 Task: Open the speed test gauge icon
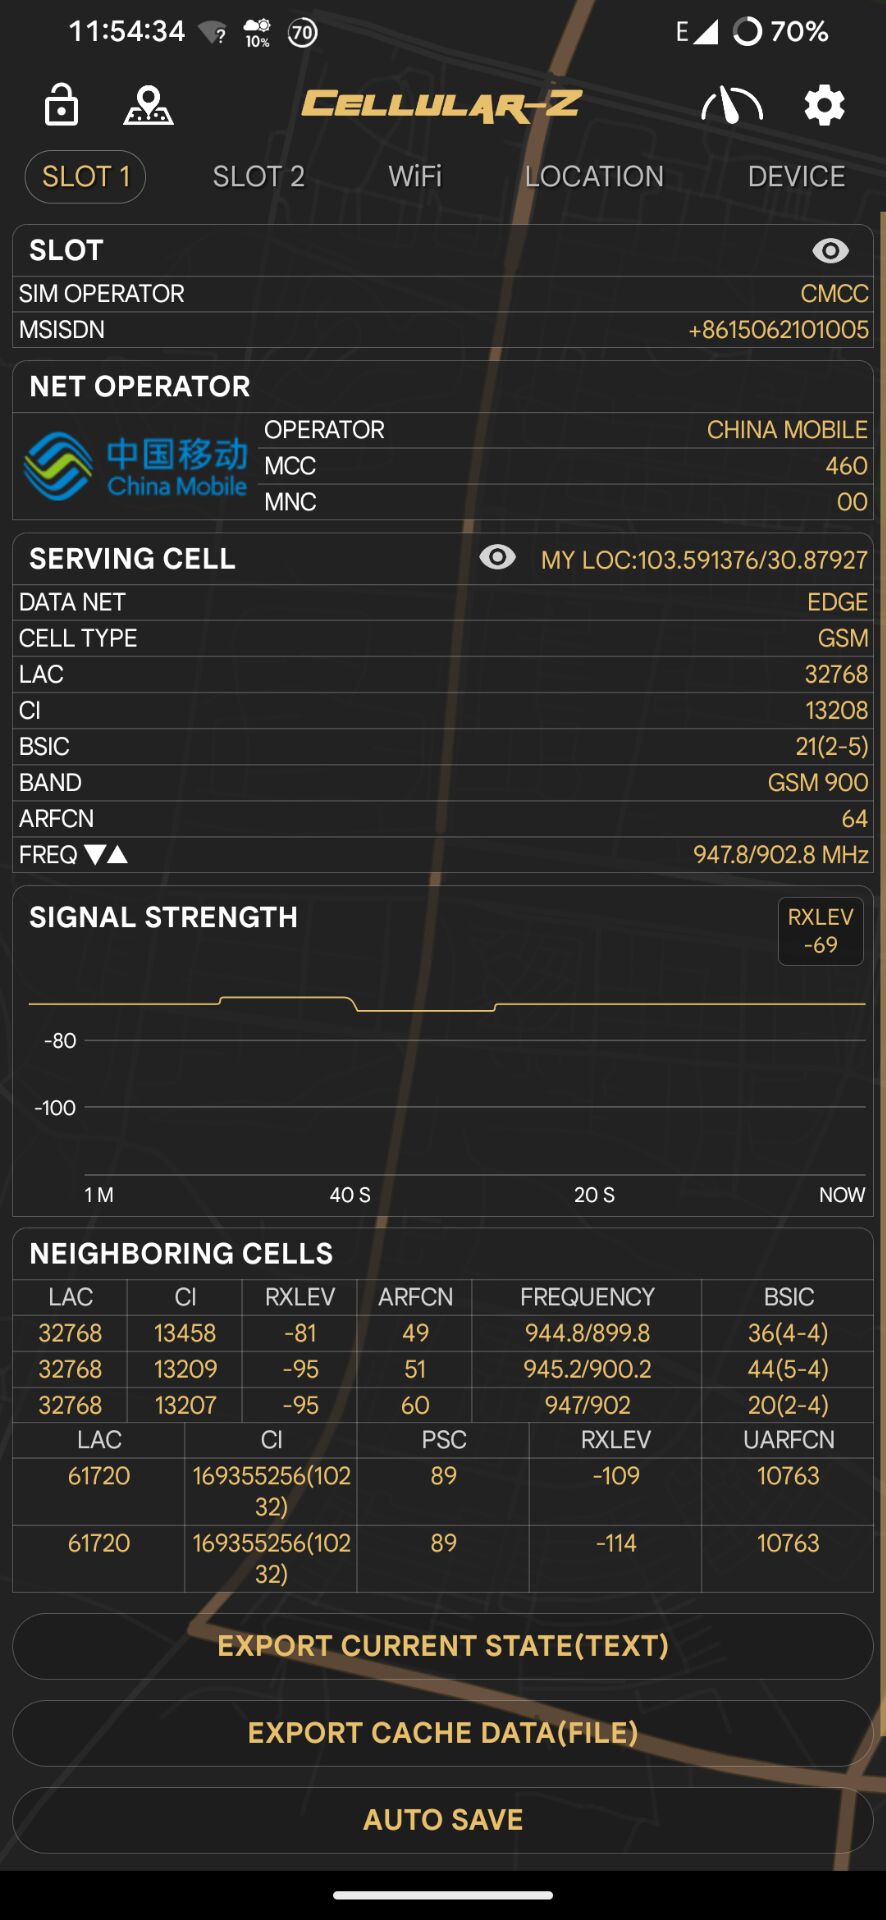coord(732,105)
